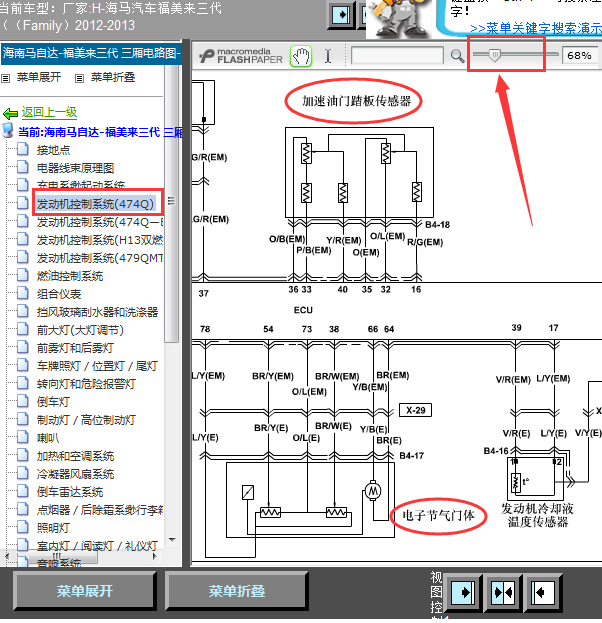Open 加热和空调系统 entry
The height and width of the screenshot is (623, 602).
pos(75,456)
